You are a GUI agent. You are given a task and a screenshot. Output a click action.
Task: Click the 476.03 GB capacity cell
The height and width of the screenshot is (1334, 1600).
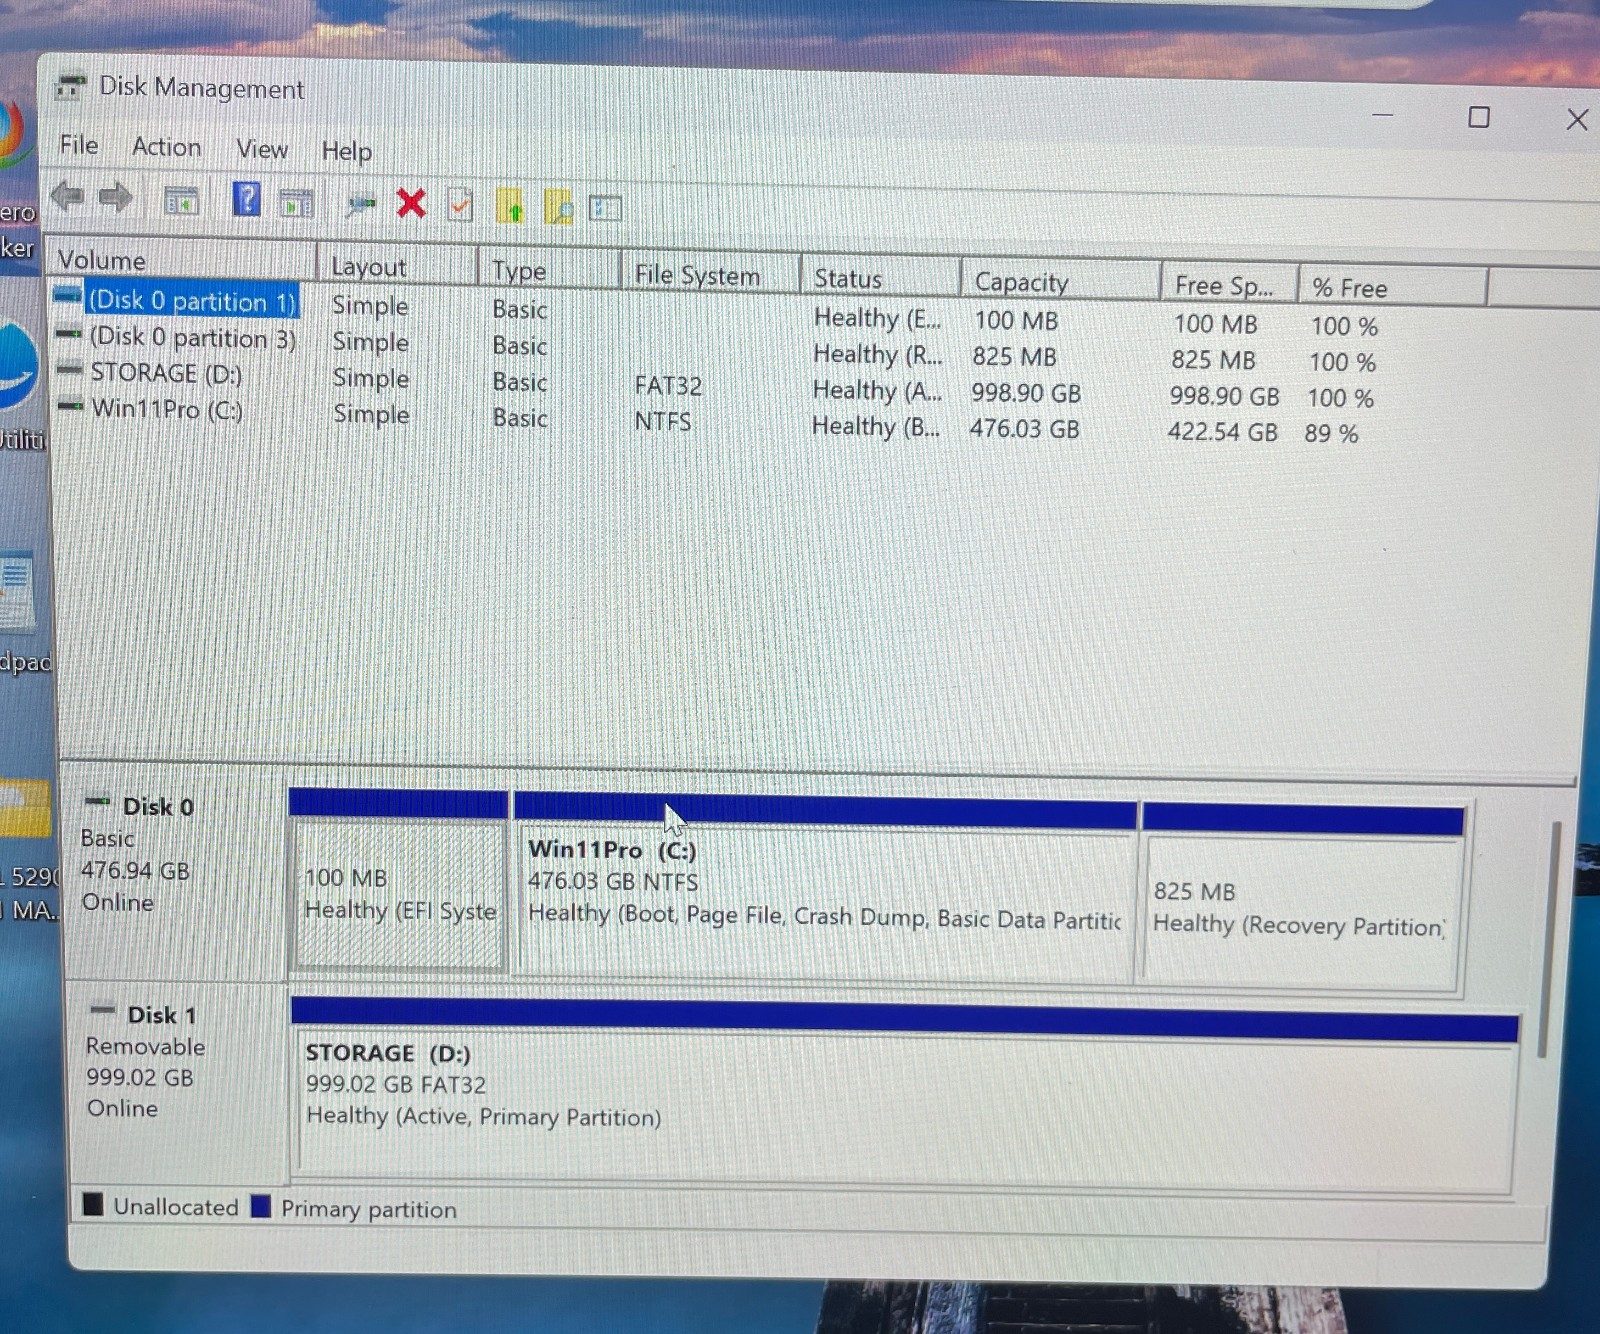(x=1024, y=429)
